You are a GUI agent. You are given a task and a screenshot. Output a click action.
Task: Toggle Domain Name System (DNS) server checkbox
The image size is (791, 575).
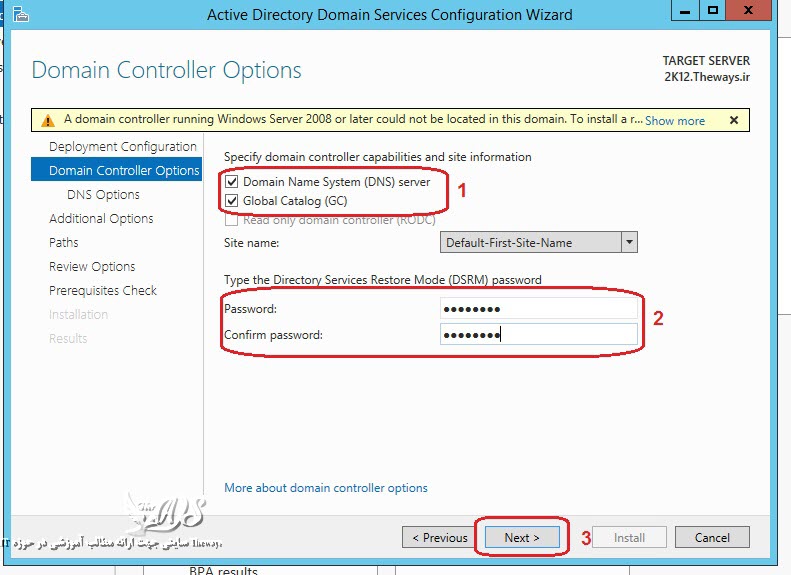[232, 183]
